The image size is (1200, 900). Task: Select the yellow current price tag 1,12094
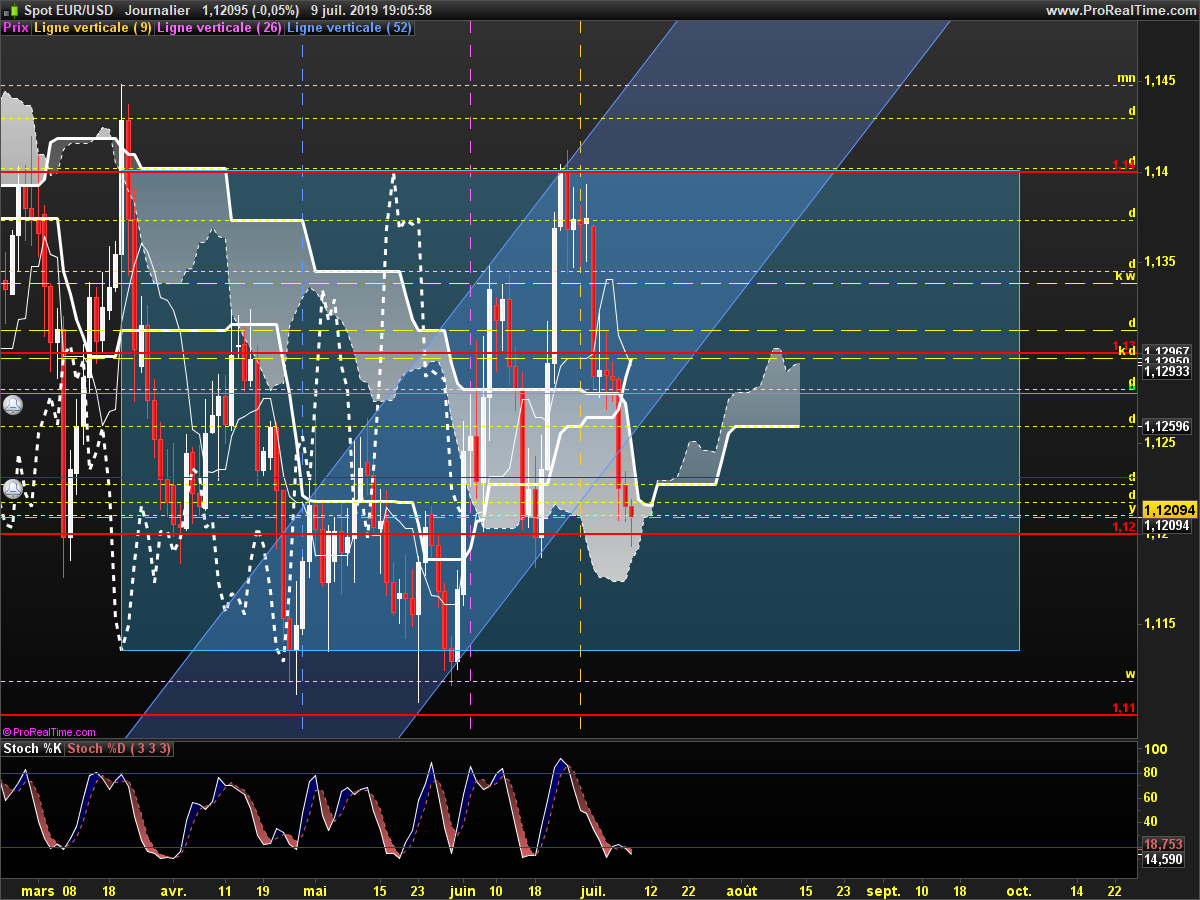point(1169,509)
